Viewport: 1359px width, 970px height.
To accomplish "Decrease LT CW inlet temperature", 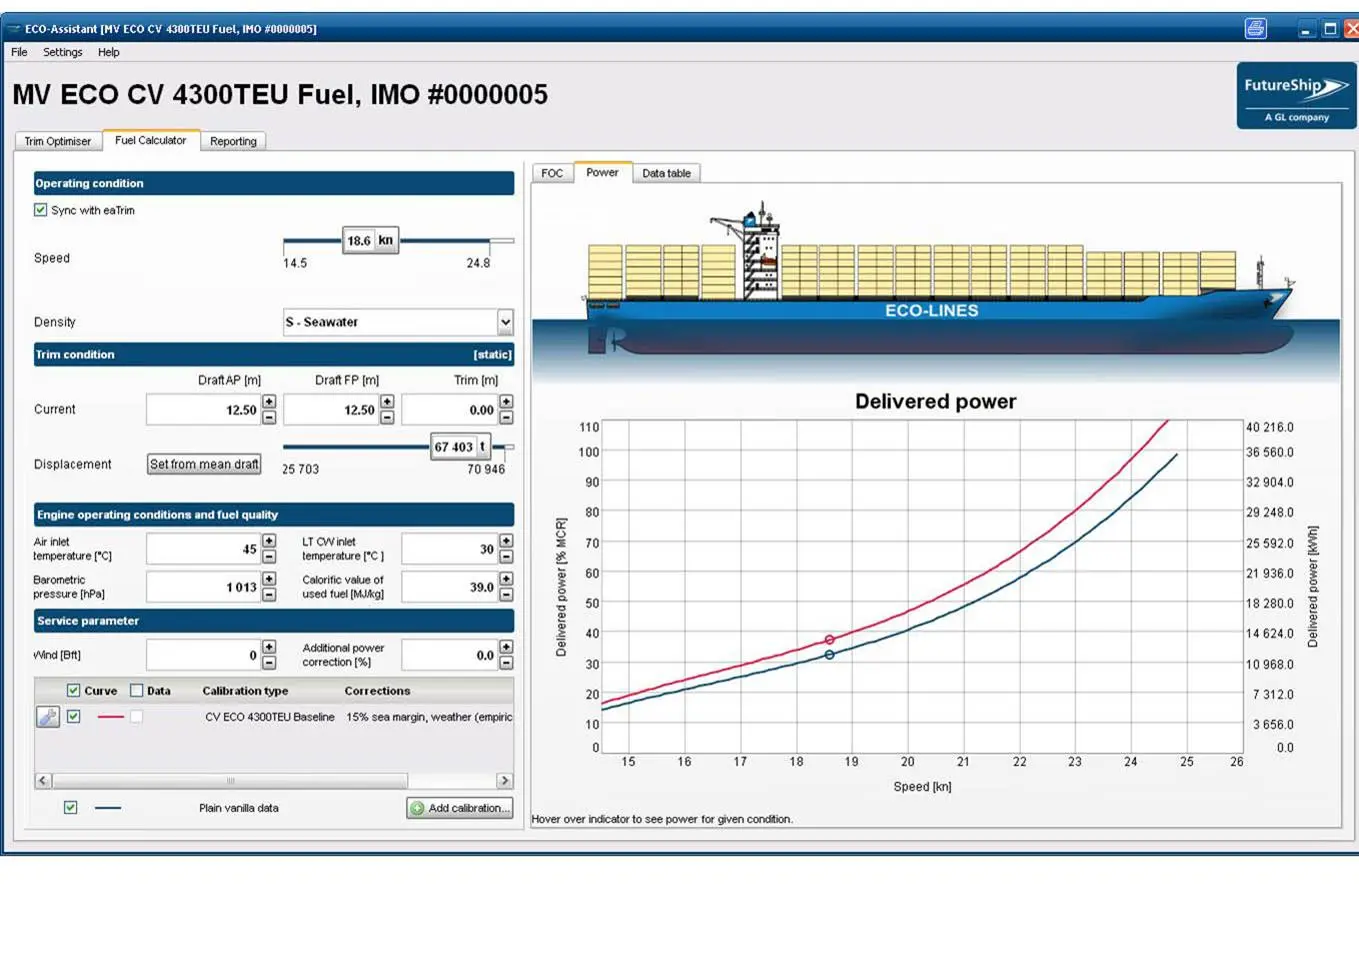I will coord(506,556).
